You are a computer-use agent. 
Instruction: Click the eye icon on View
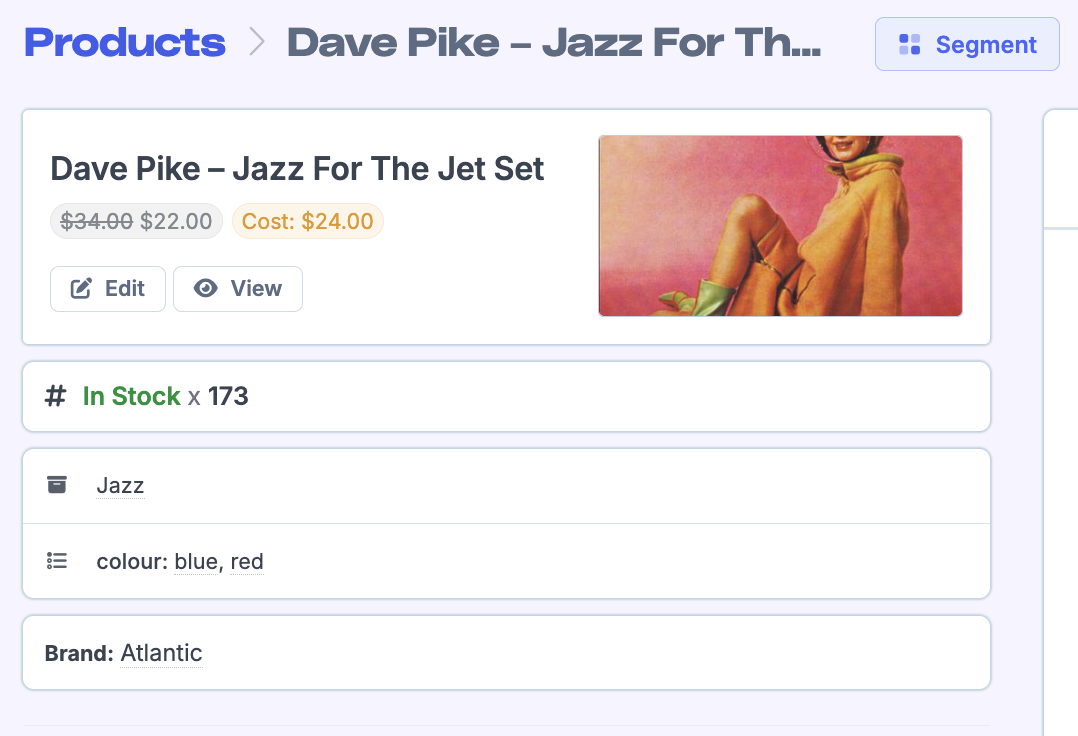(206, 289)
